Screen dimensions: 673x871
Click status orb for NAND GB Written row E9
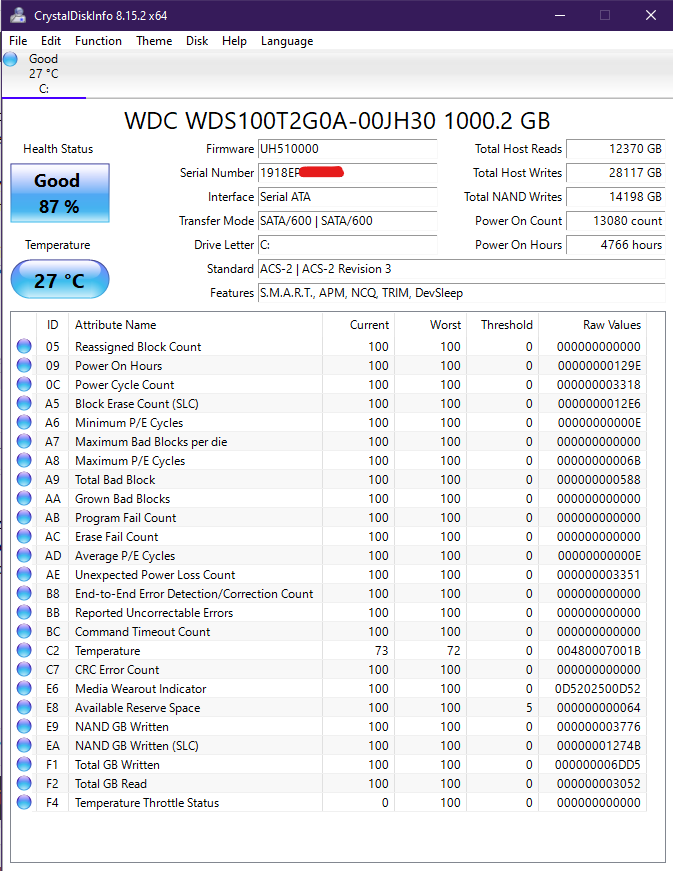pos(24,726)
